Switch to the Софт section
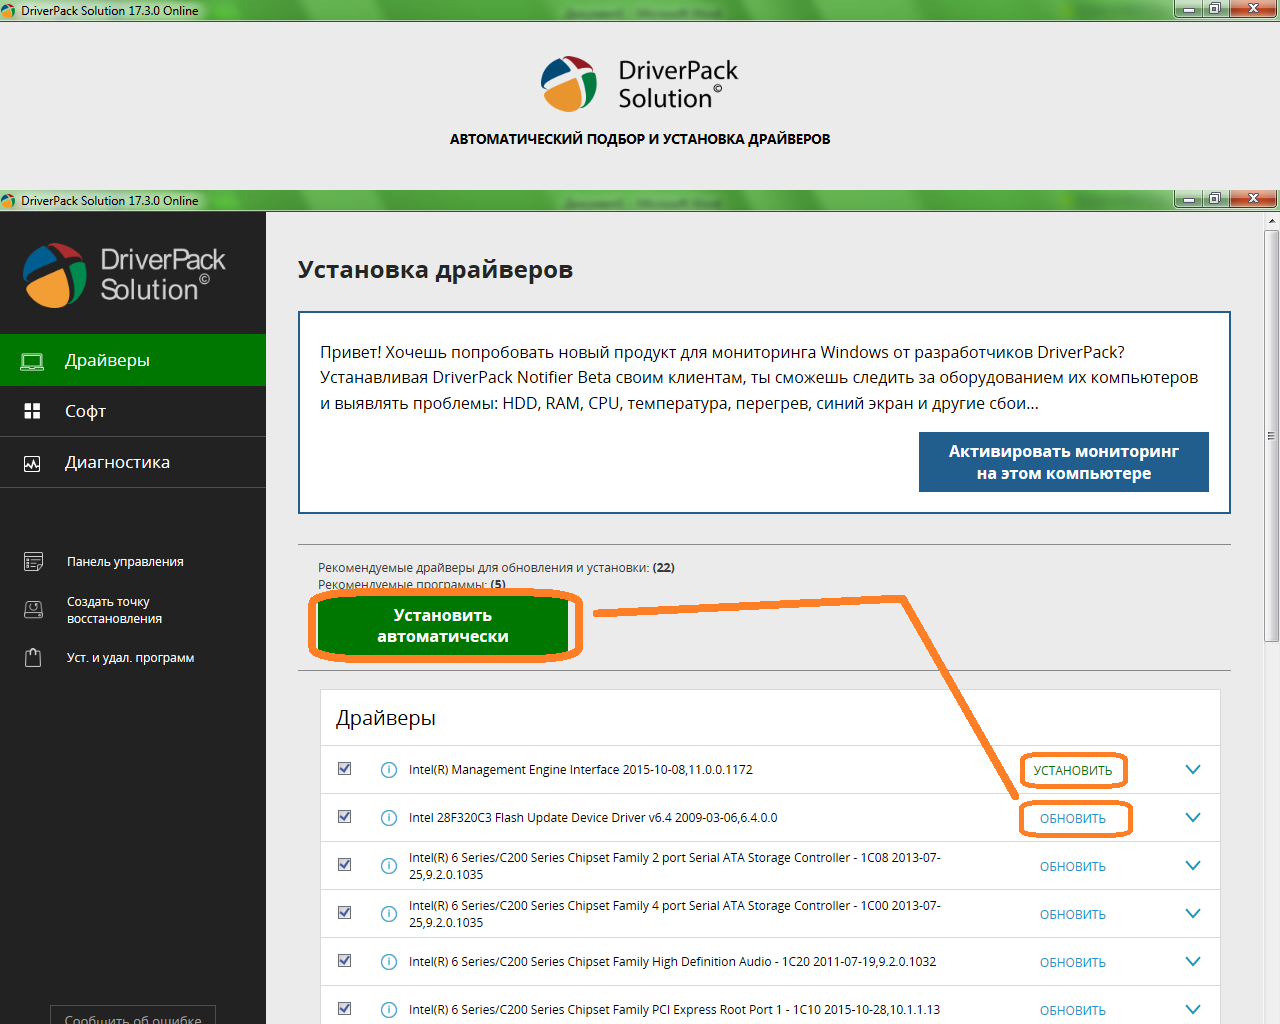This screenshot has width=1280, height=1024. point(133,411)
